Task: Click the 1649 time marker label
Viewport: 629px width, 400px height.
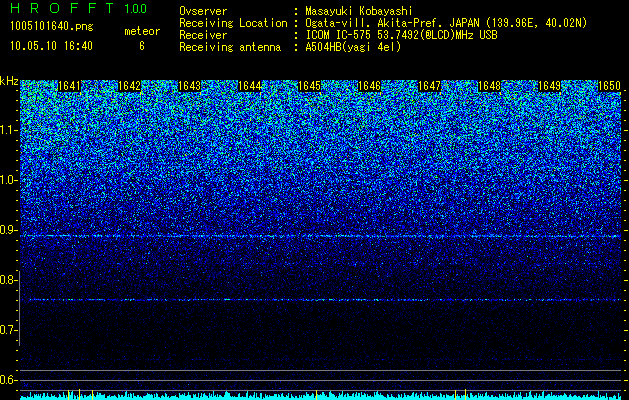Action: tap(550, 86)
